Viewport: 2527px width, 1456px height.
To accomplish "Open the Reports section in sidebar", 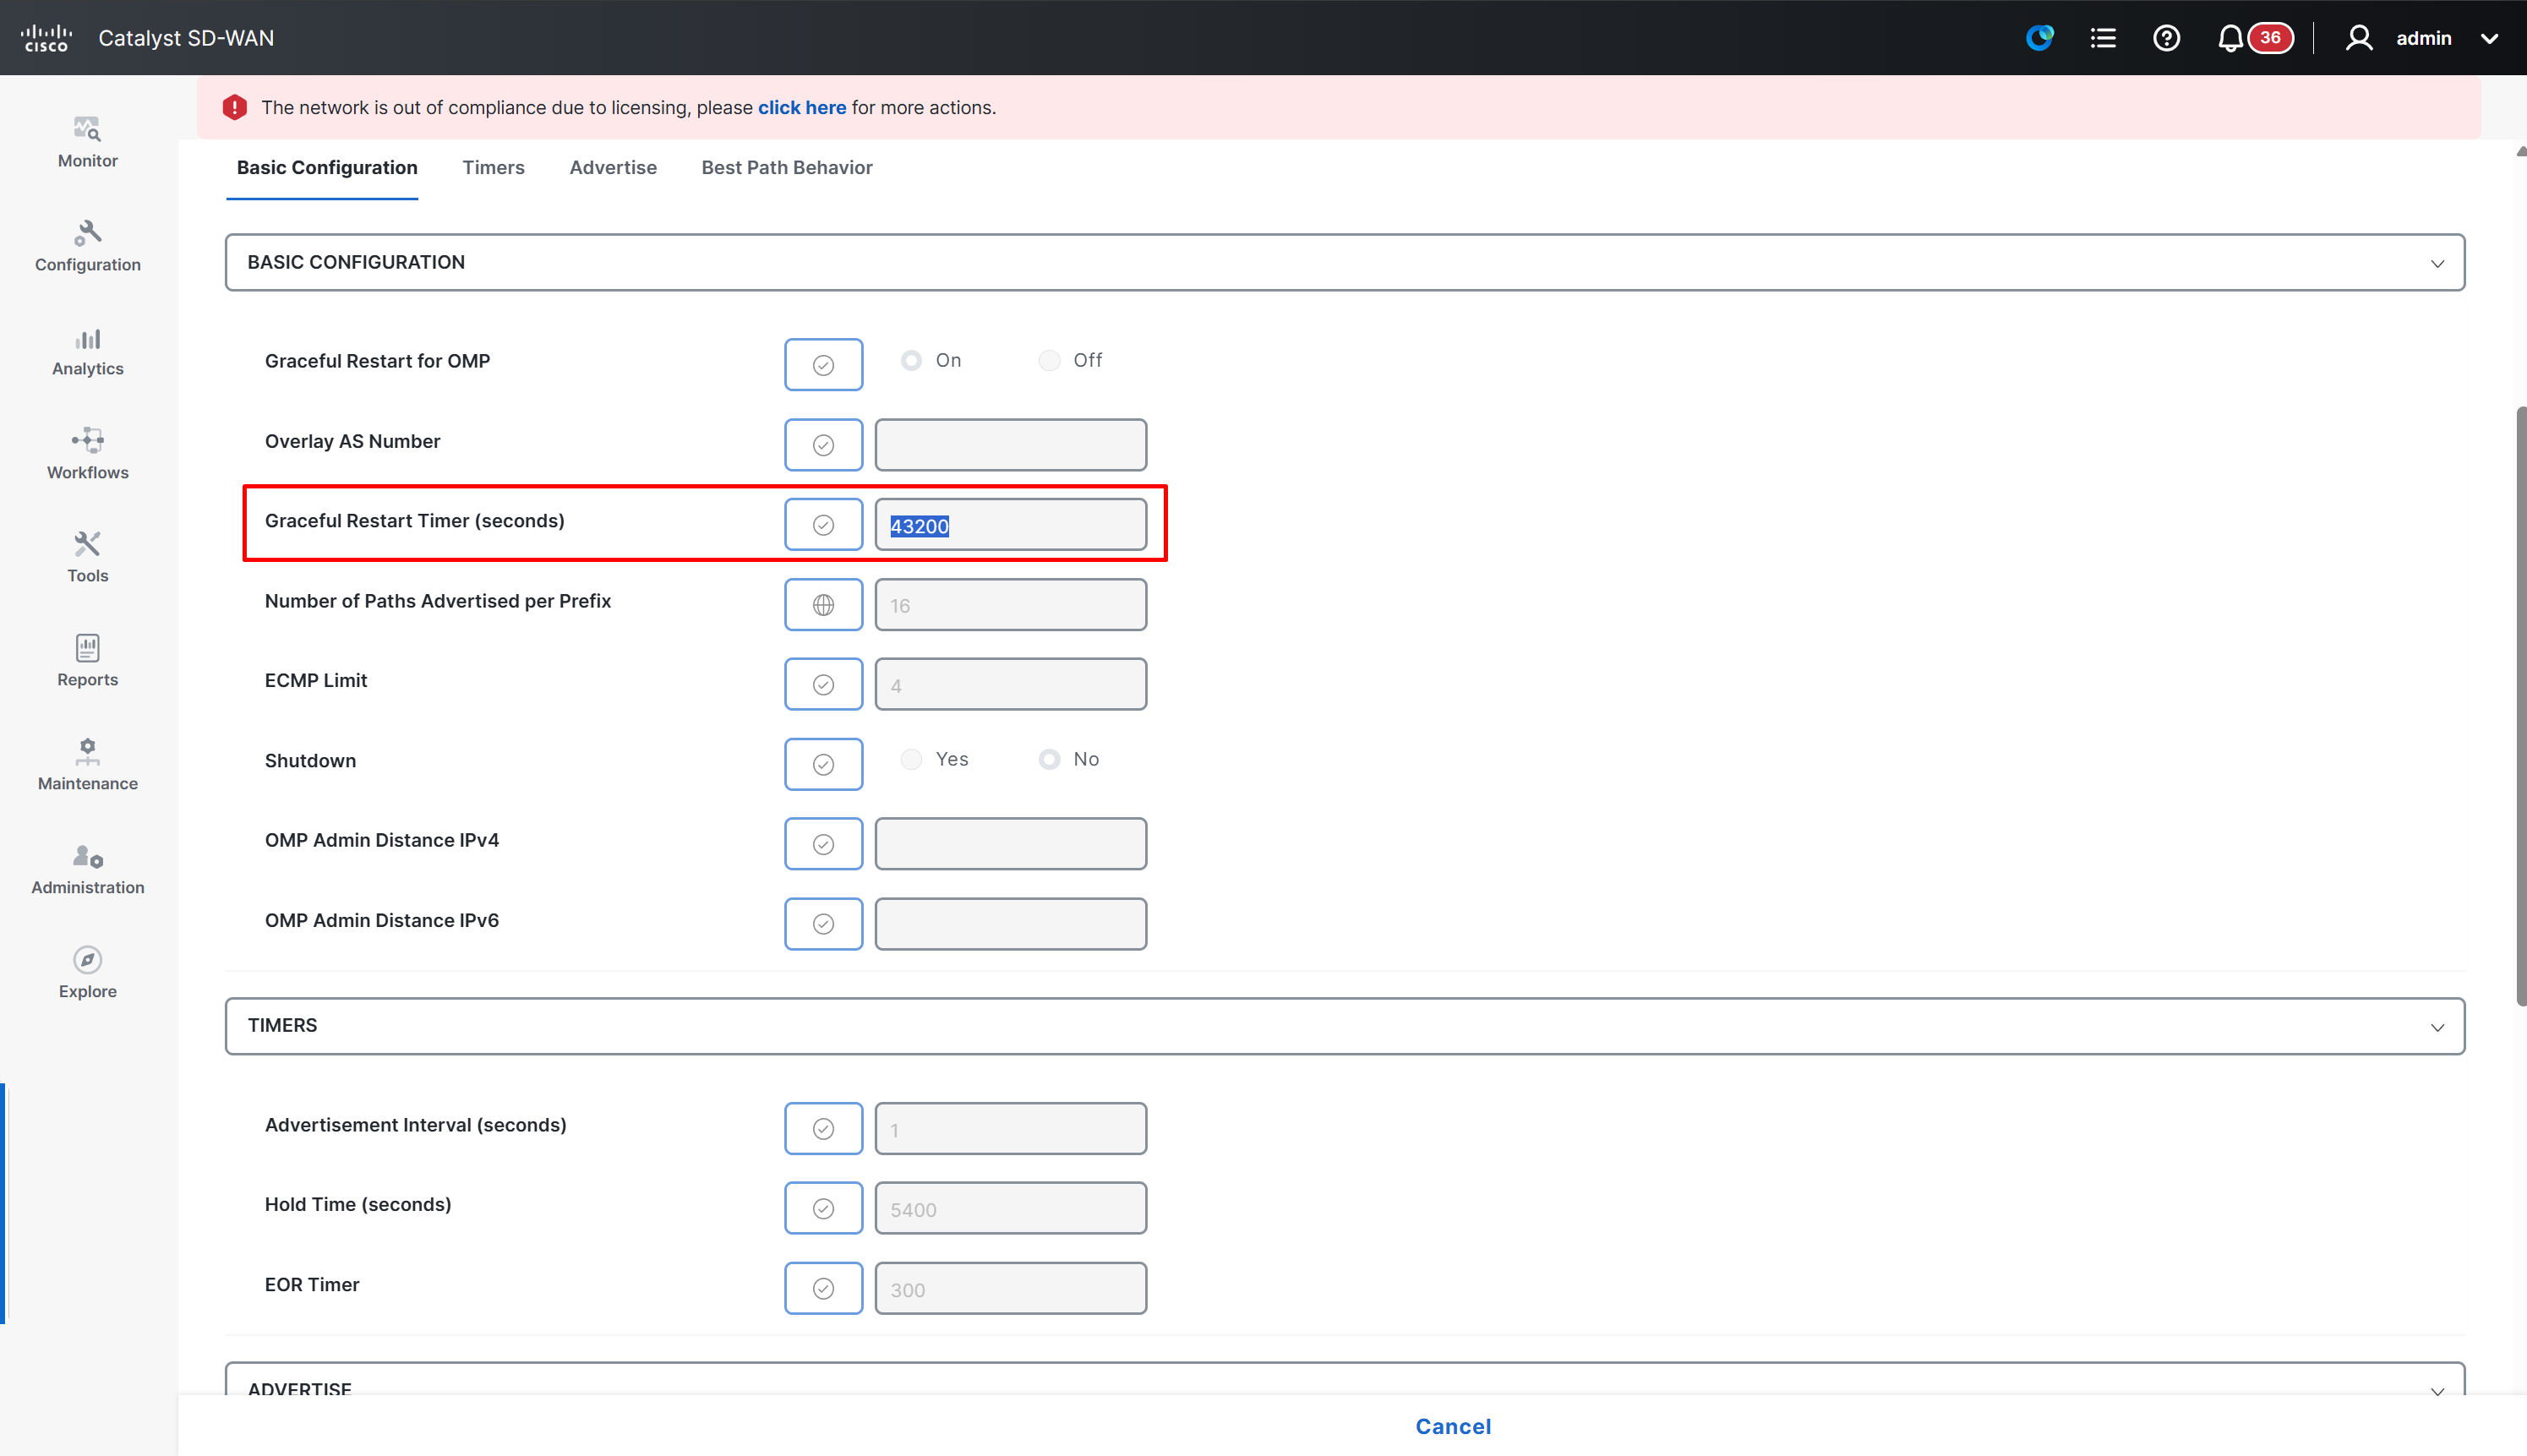I will pos(88,661).
